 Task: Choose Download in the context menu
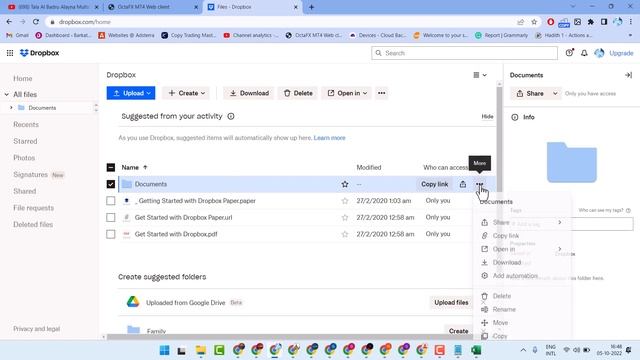521,262
